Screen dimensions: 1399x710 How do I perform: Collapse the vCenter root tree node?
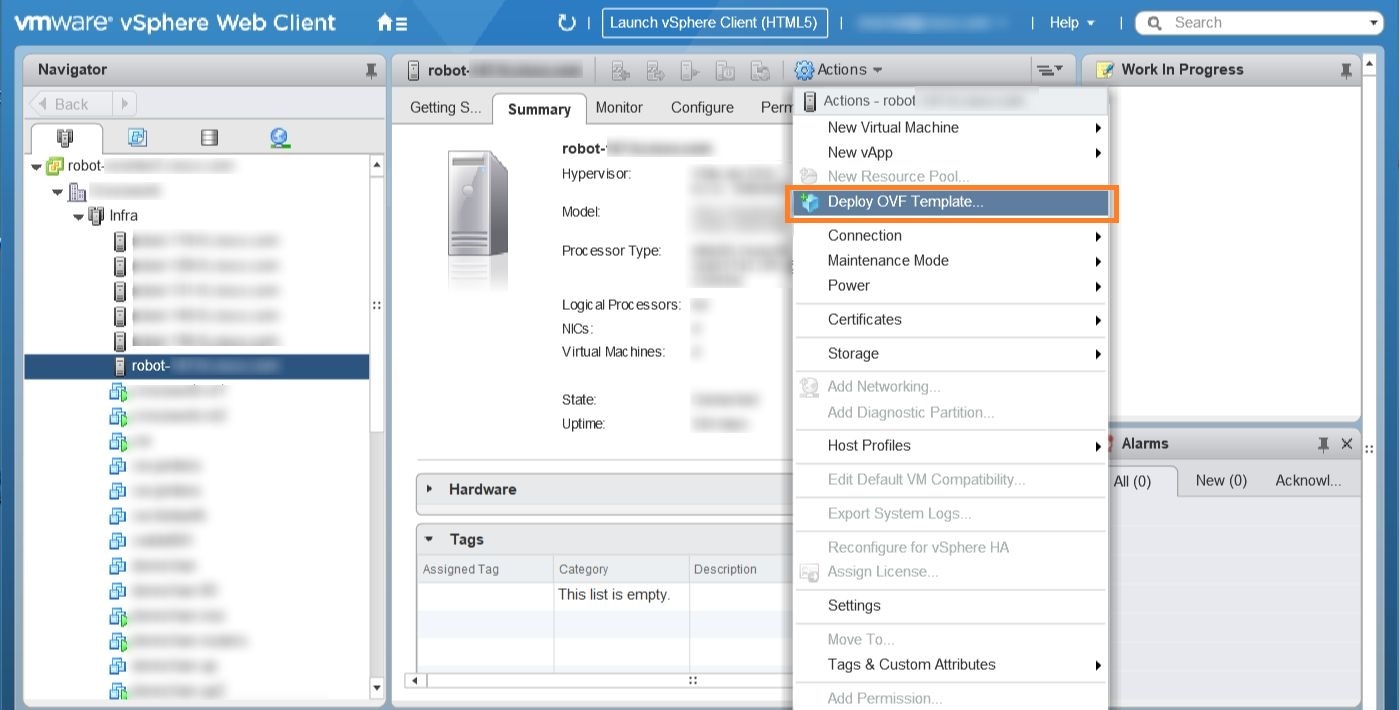pyautogui.click(x=37, y=167)
